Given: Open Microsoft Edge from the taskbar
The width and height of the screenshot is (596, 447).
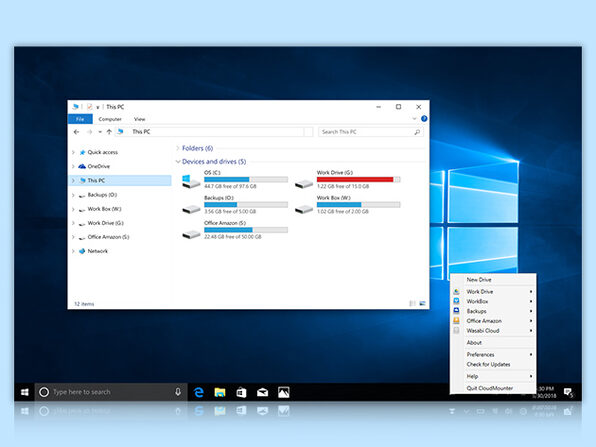Looking at the screenshot, I should tap(198, 392).
